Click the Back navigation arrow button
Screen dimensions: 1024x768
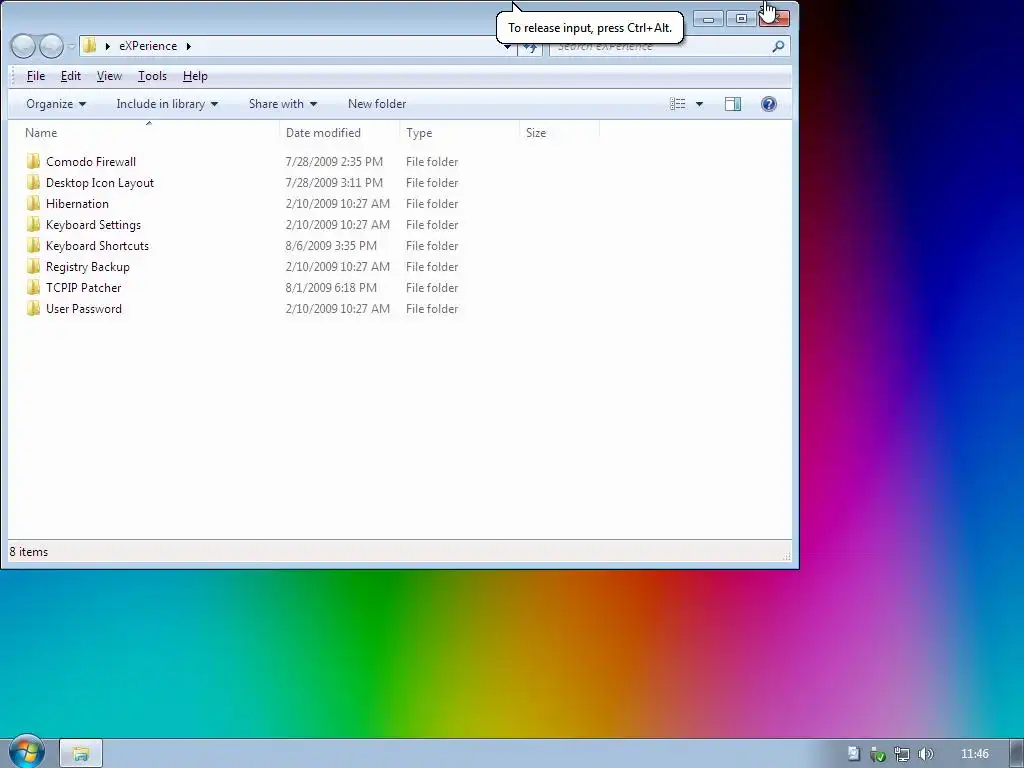(24, 46)
